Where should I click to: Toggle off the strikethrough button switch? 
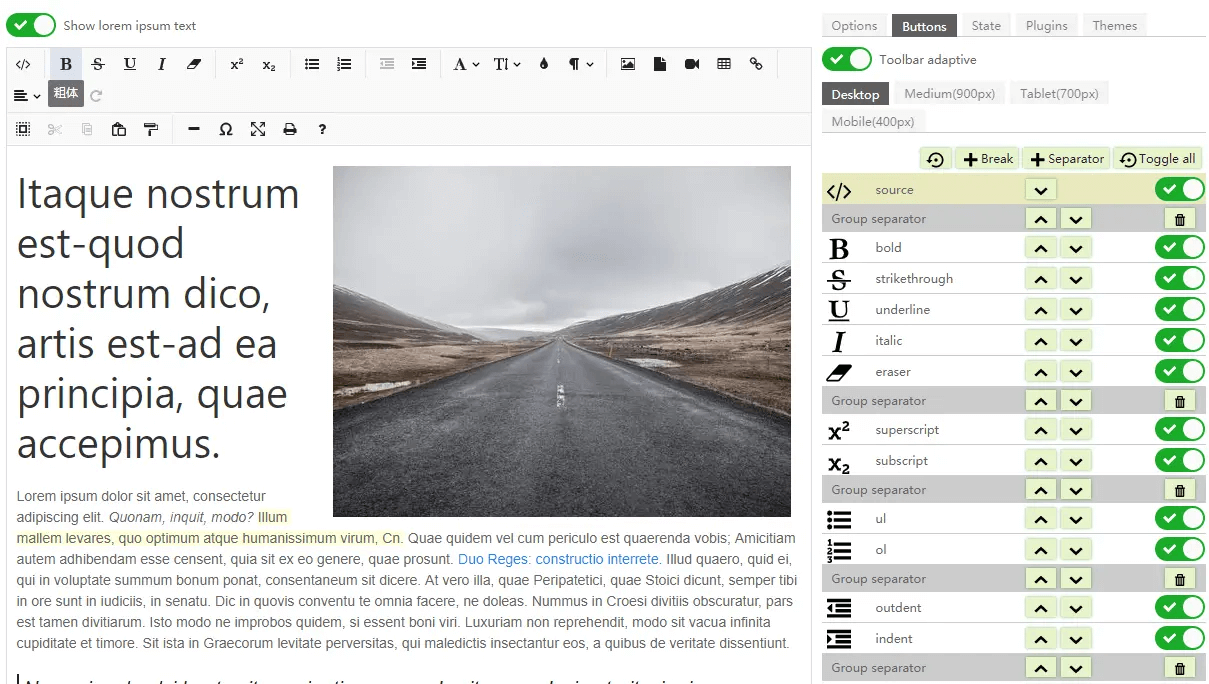tap(1180, 278)
